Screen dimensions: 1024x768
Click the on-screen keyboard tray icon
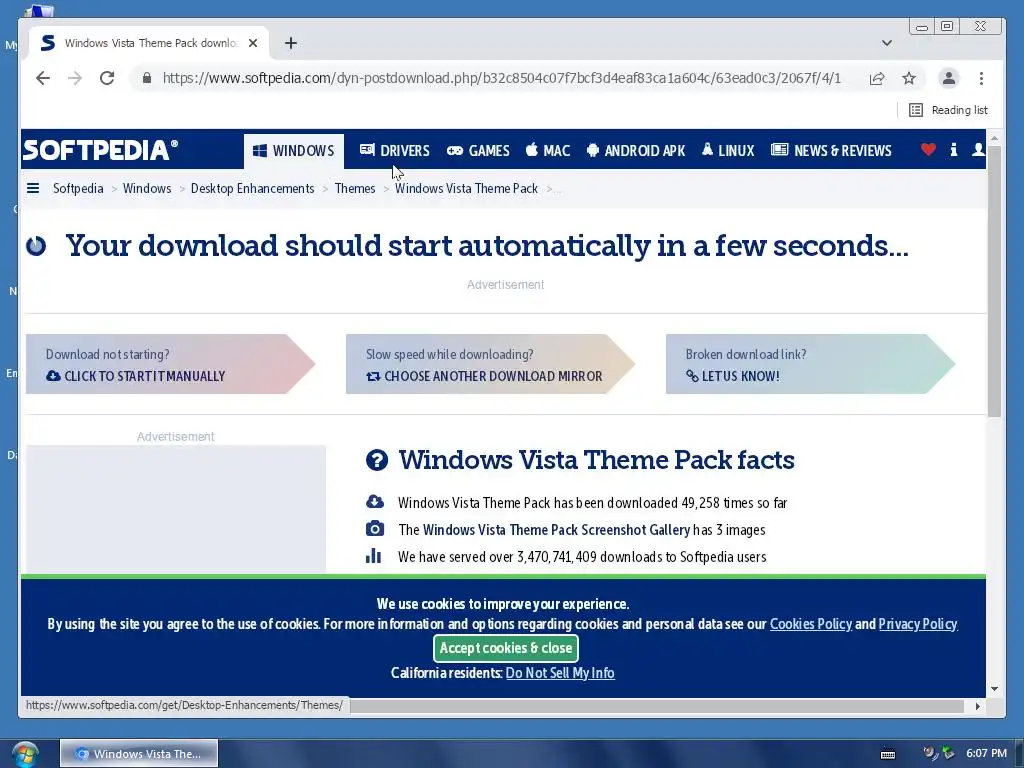pyautogui.click(x=888, y=754)
